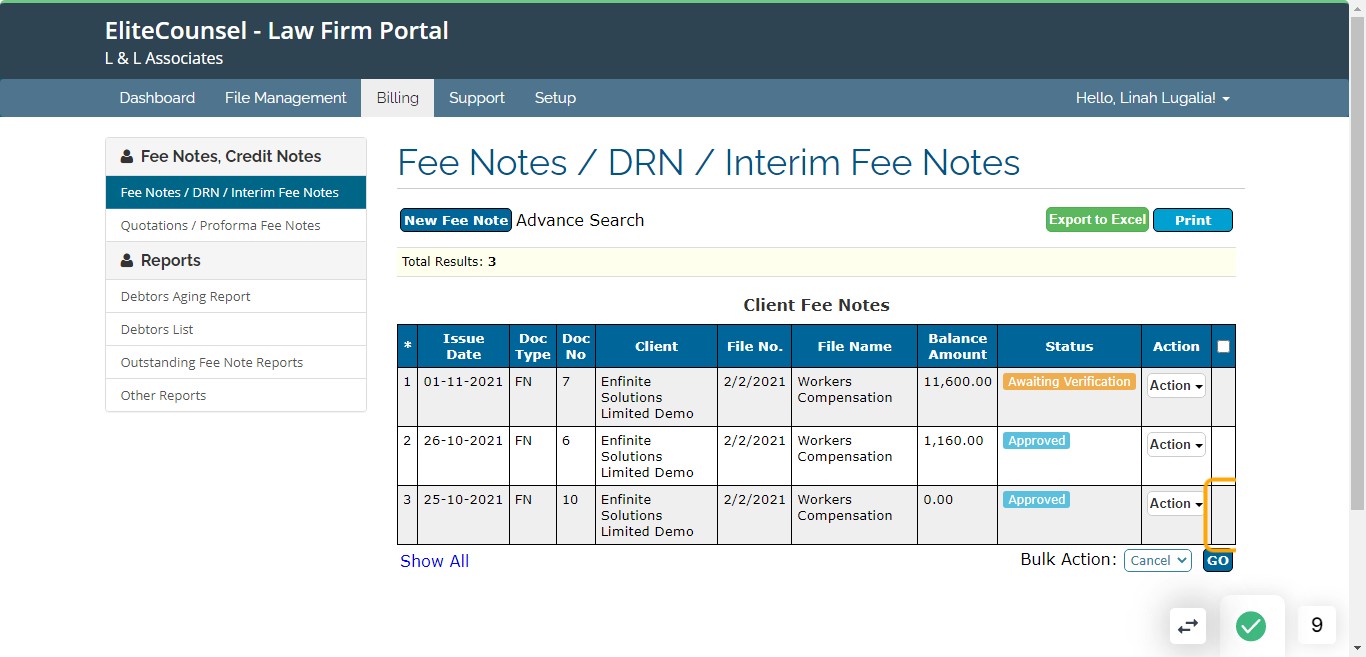
Task: Click balance amount 1,160.00
Action: click(954, 441)
